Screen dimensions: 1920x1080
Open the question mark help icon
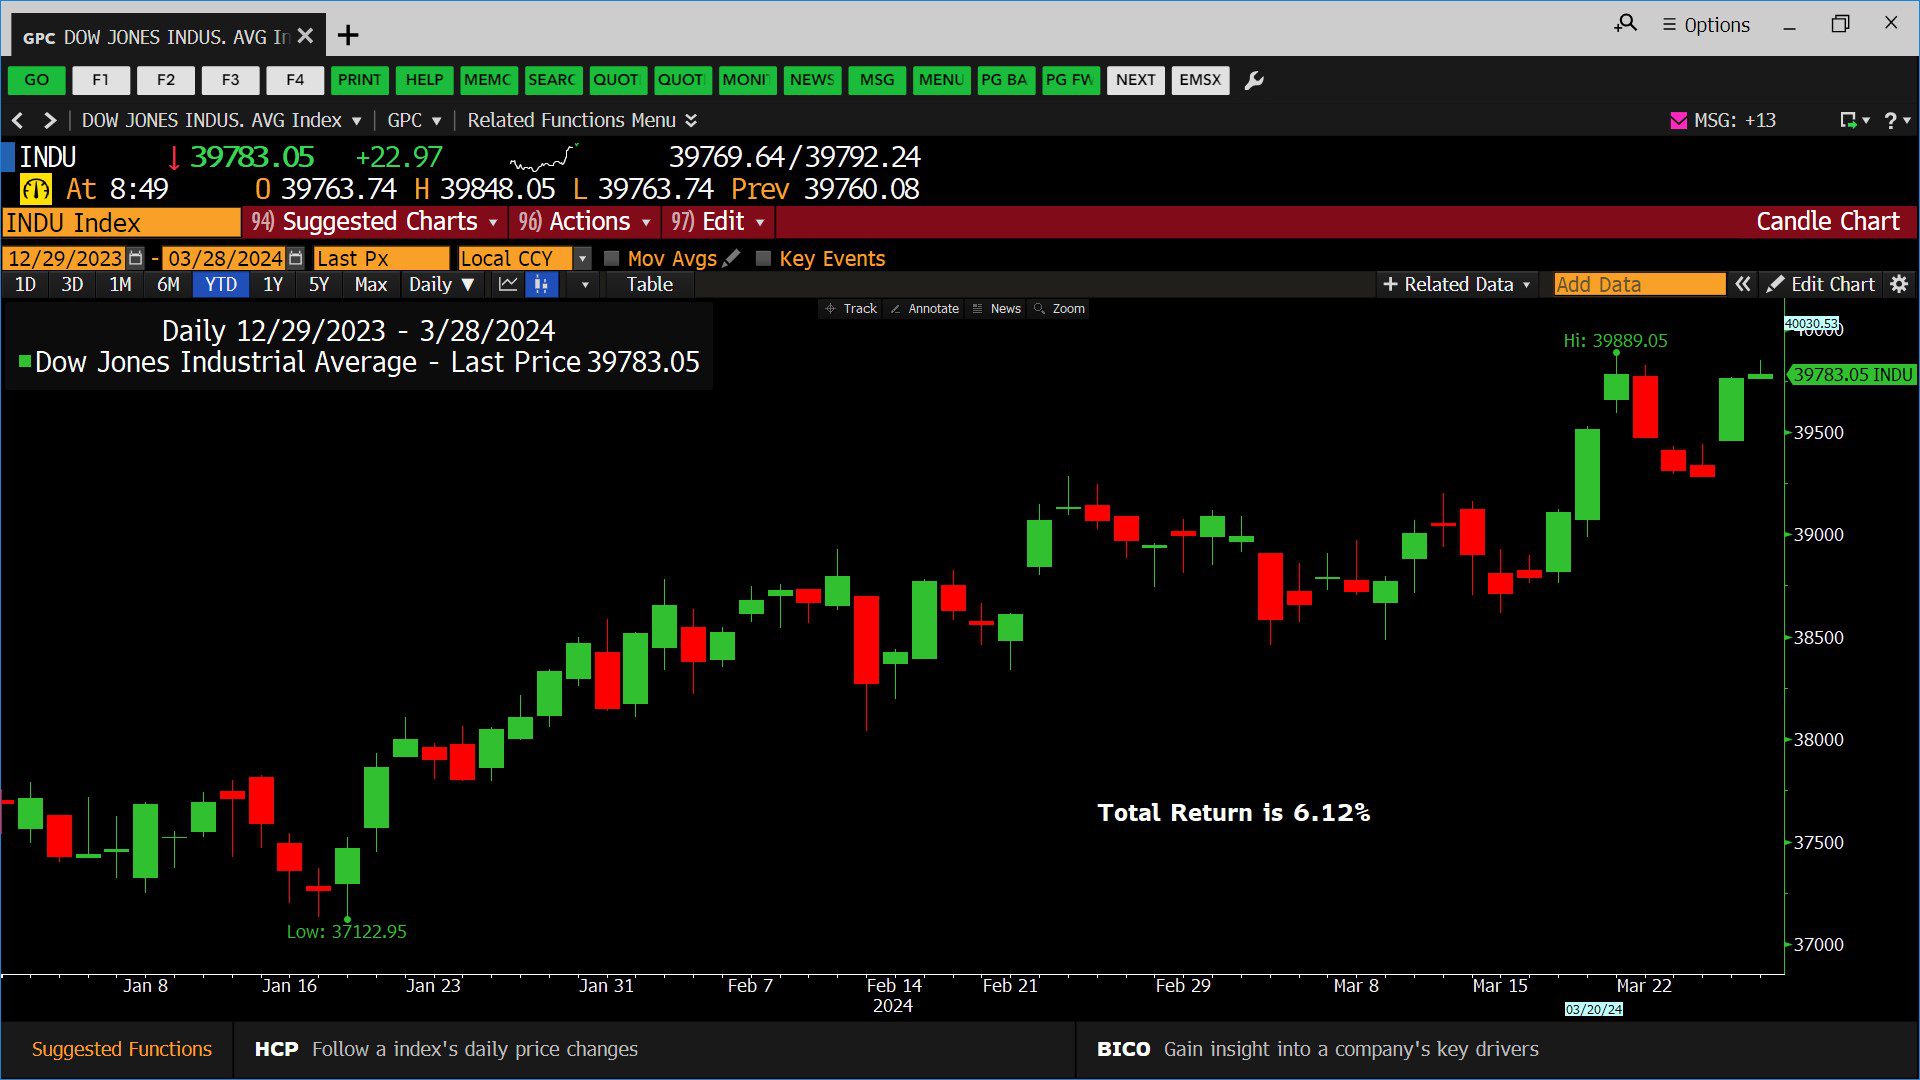[1890, 121]
